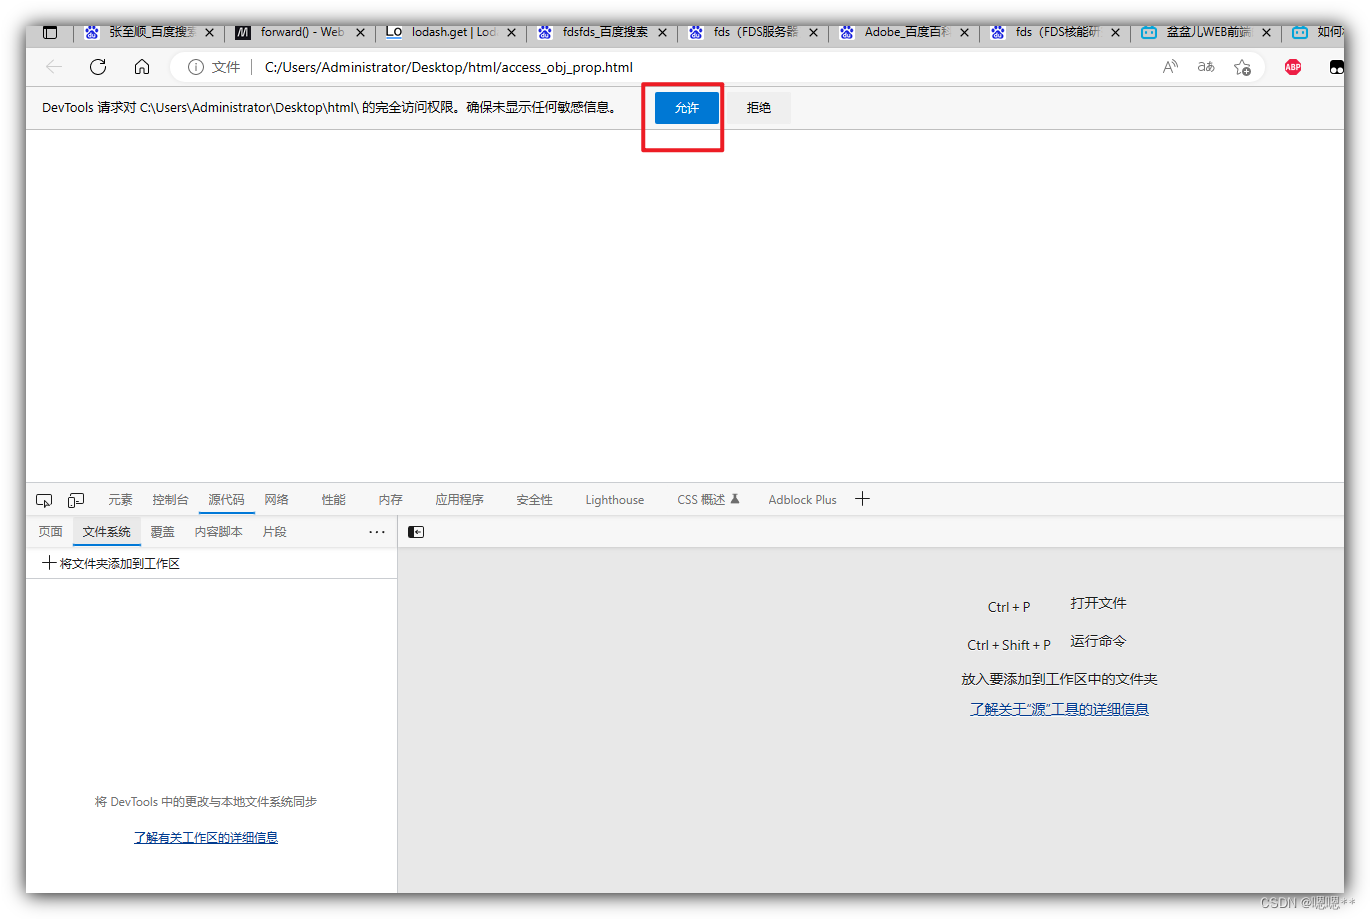Open the home page via the house icon
This screenshot has width=1370, height=919.
click(142, 67)
